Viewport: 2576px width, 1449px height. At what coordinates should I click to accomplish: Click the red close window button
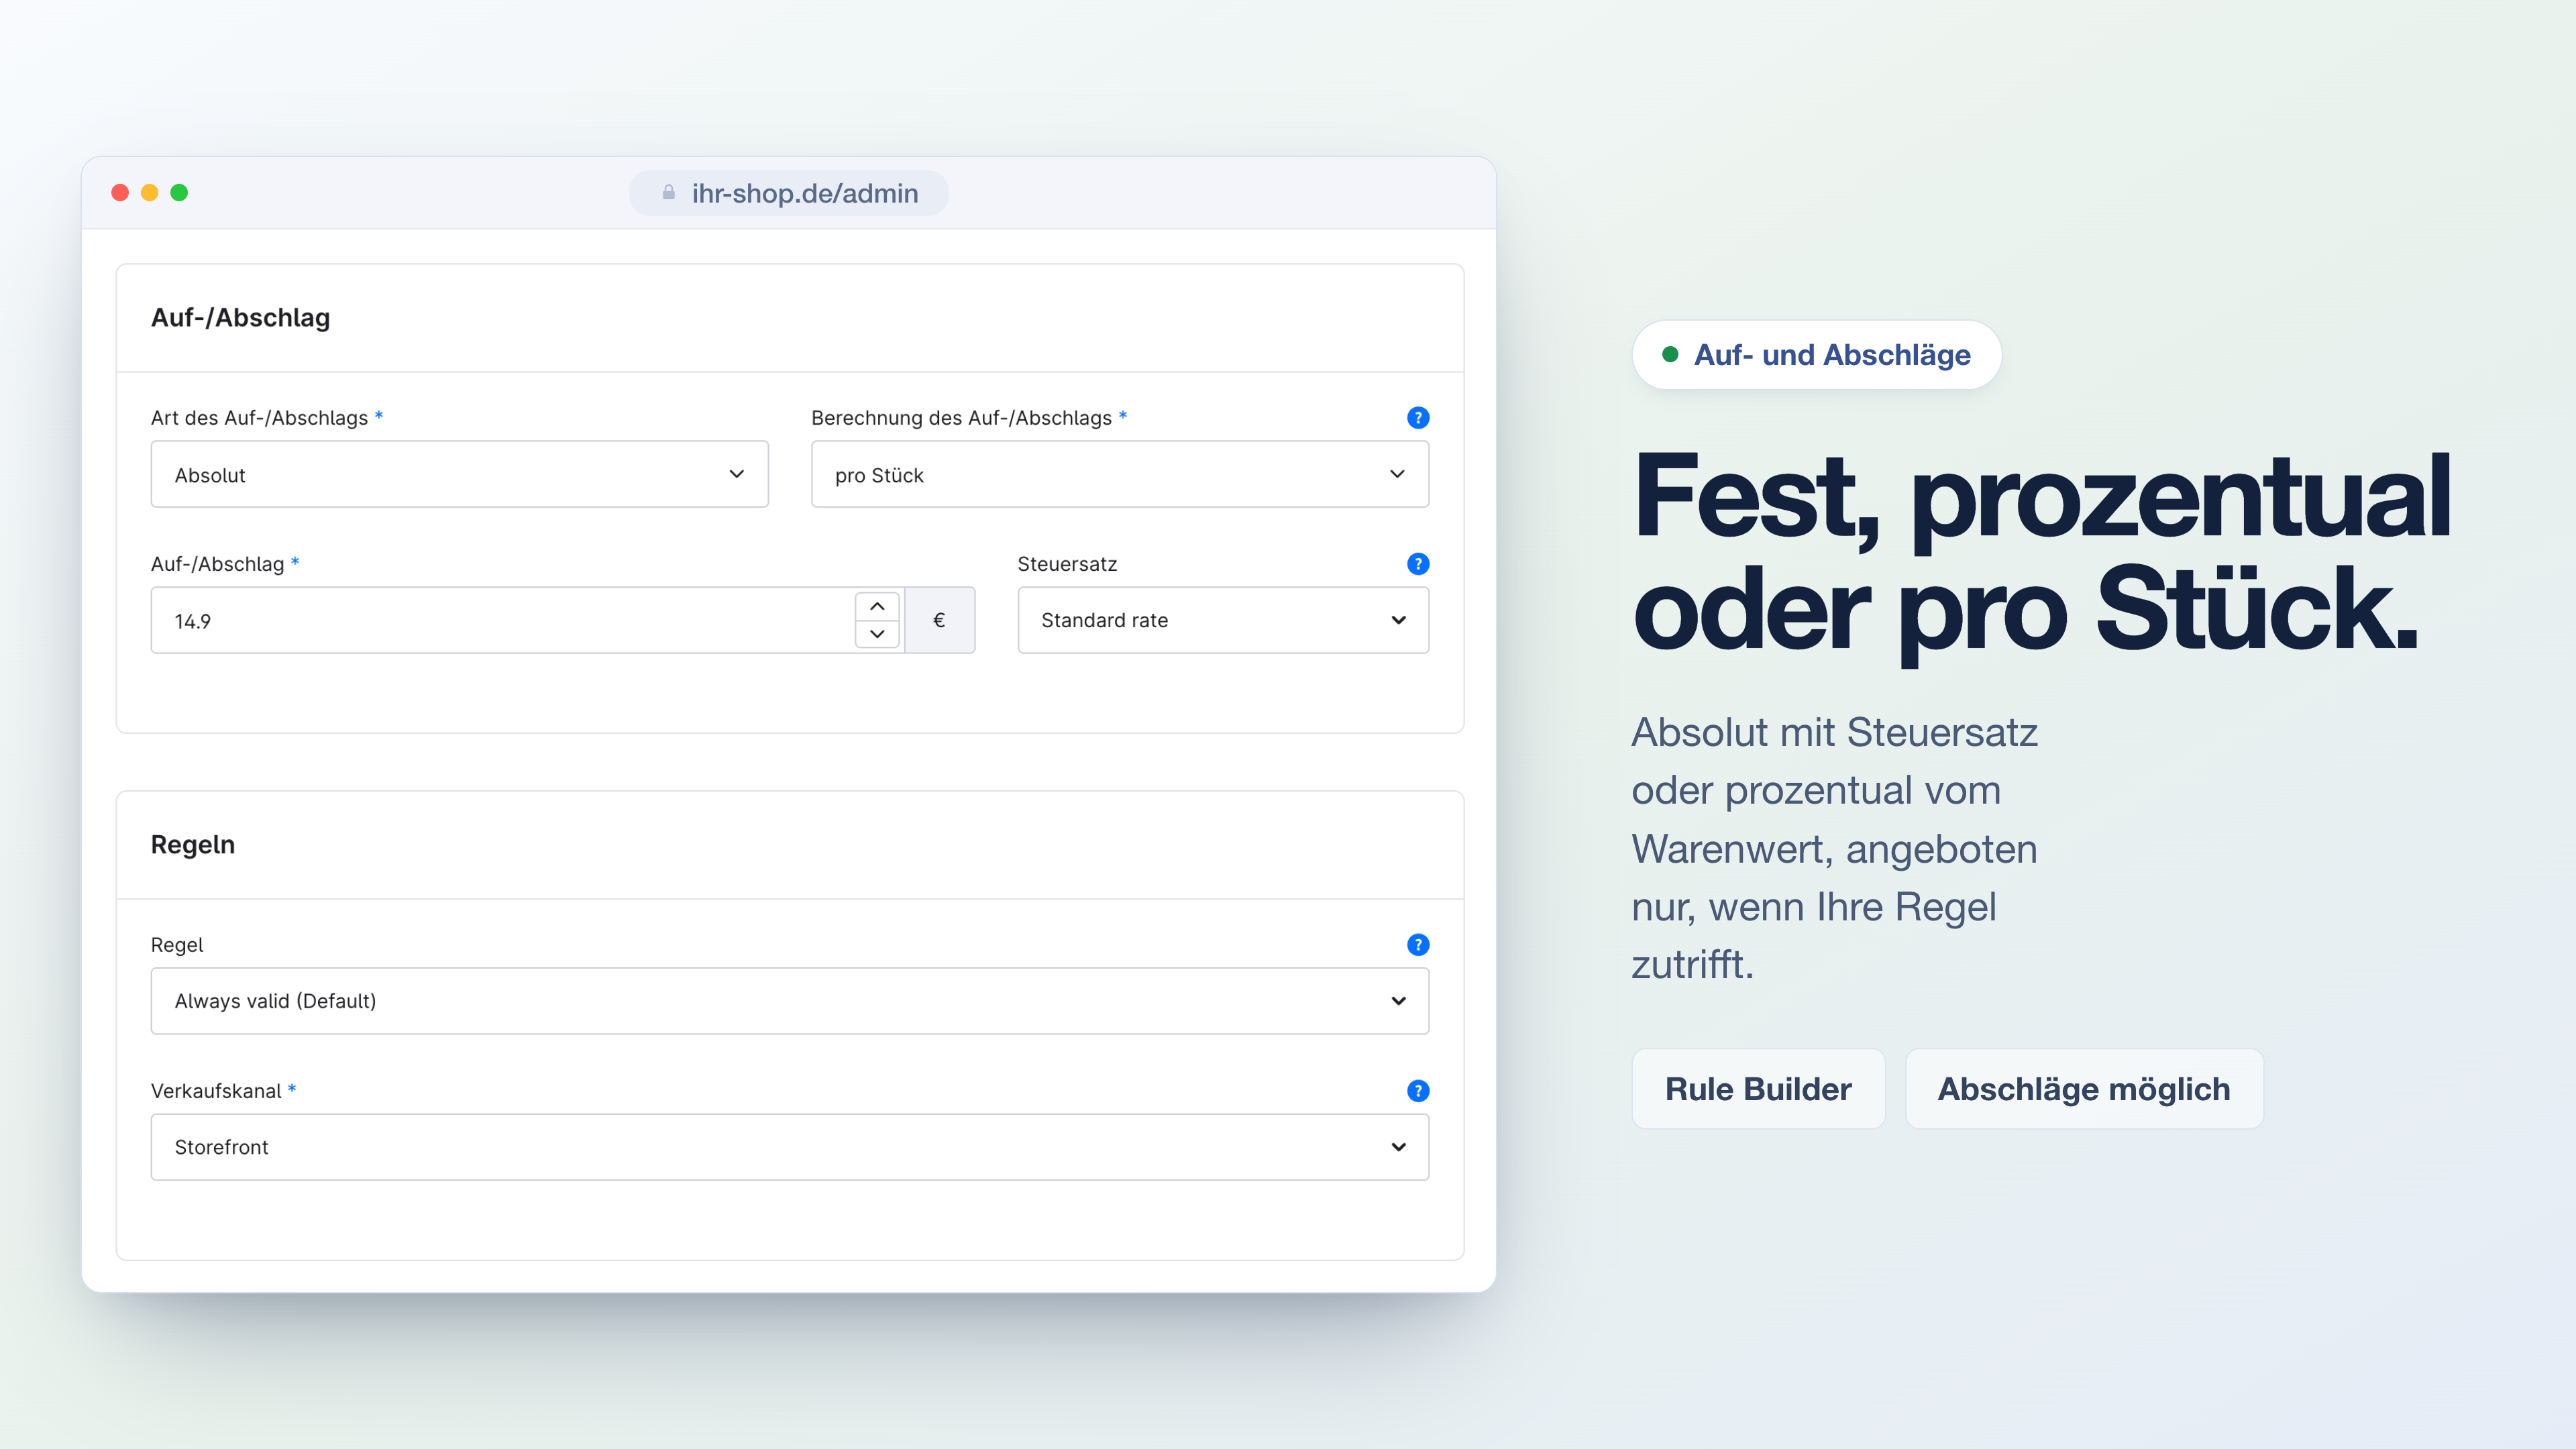120,192
